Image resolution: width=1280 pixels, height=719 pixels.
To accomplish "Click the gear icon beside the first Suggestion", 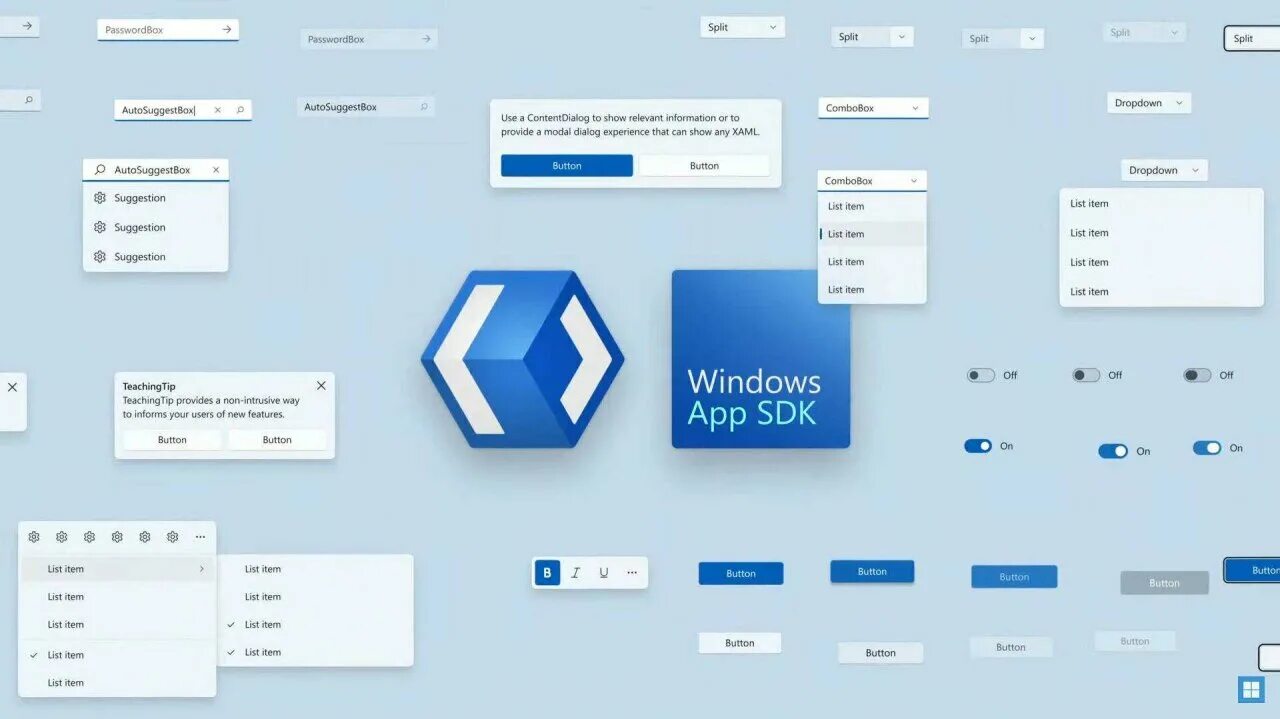I will tap(99, 197).
